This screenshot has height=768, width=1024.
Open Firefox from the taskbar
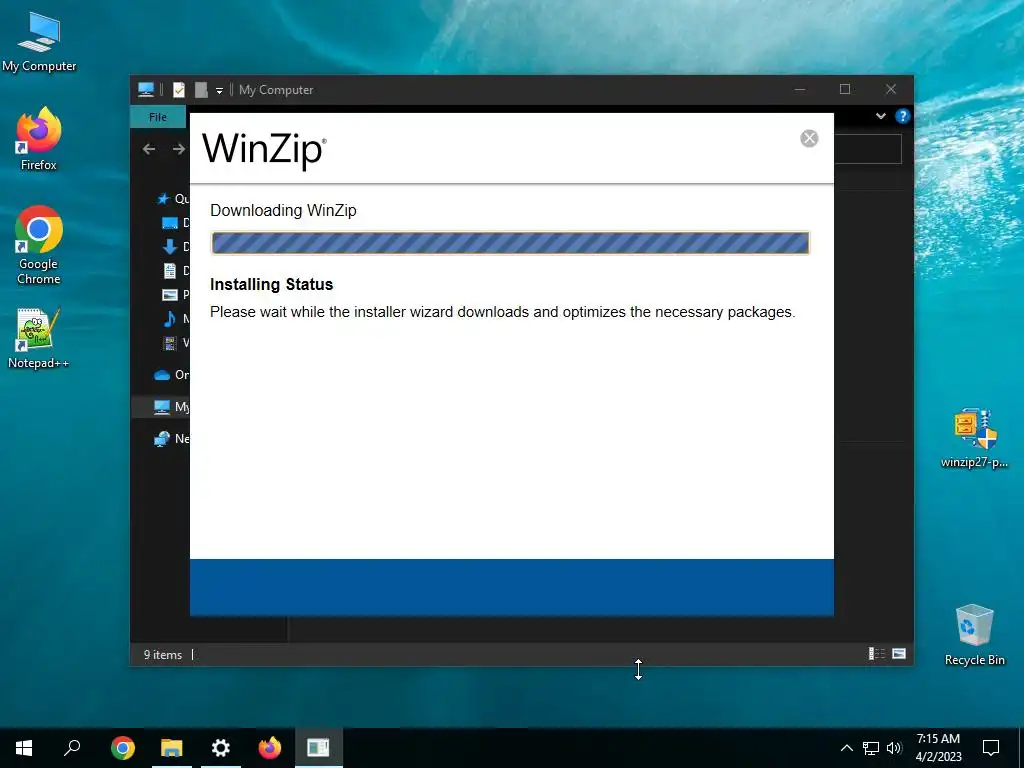coord(270,748)
